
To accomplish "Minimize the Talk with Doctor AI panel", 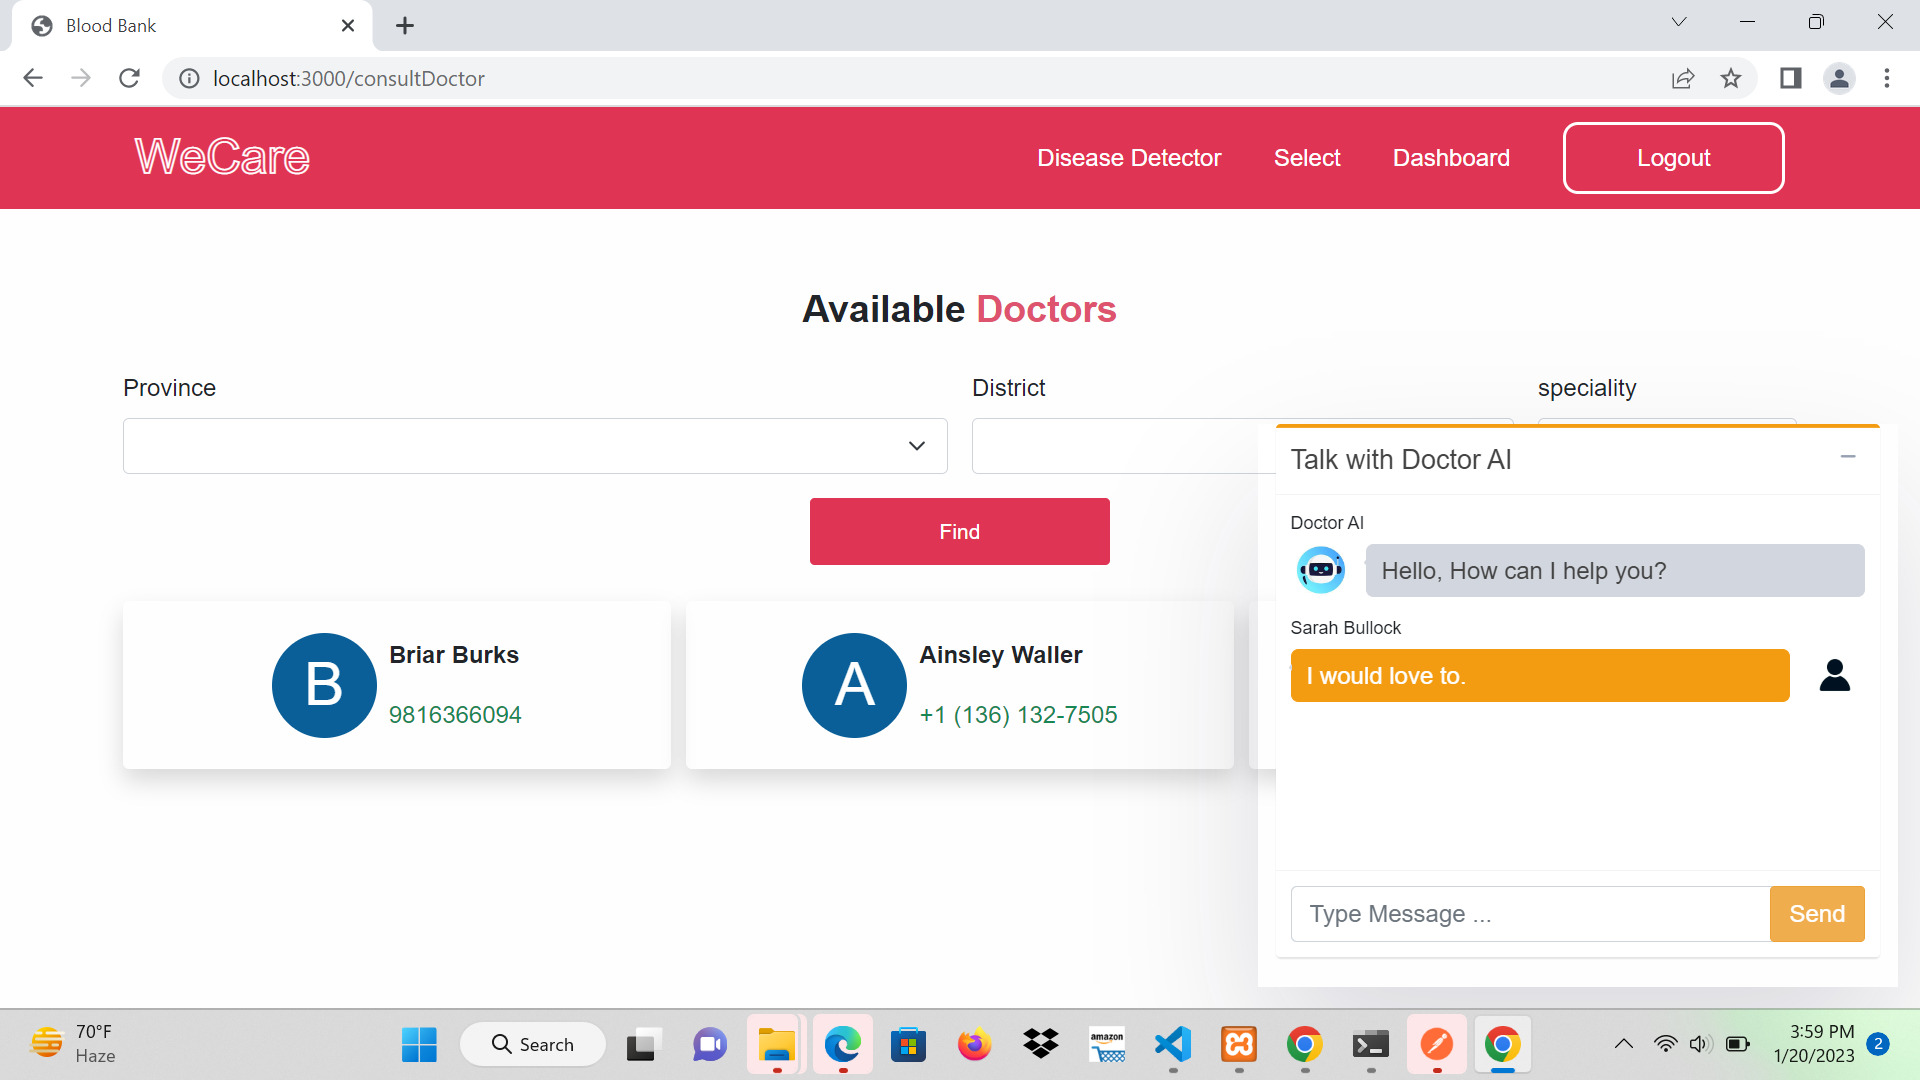I will (x=1847, y=457).
